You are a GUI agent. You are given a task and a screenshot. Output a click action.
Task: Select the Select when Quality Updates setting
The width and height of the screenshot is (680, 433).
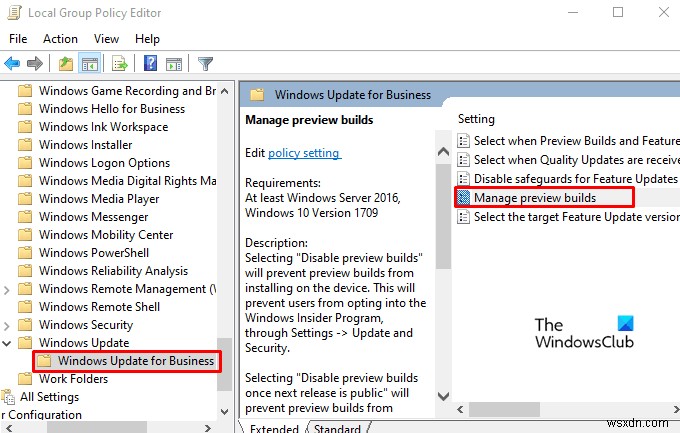(x=576, y=160)
